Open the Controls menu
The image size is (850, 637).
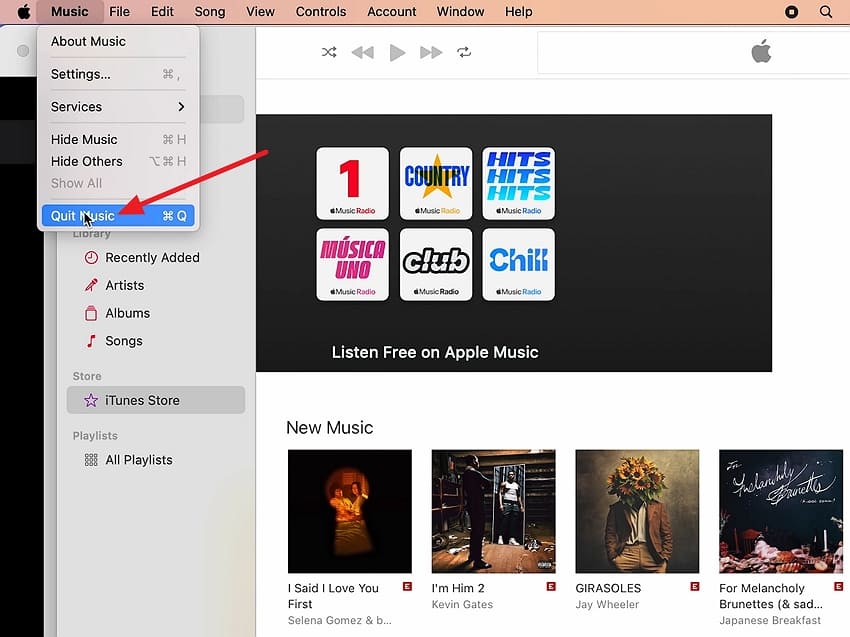pos(321,11)
